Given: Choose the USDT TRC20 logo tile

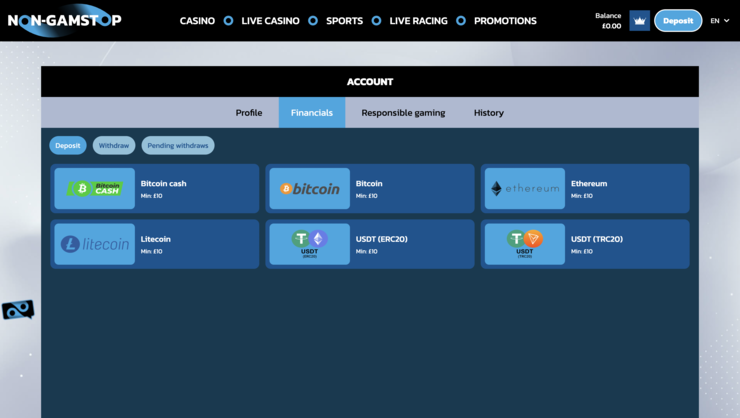Looking at the screenshot, I should [x=525, y=244].
